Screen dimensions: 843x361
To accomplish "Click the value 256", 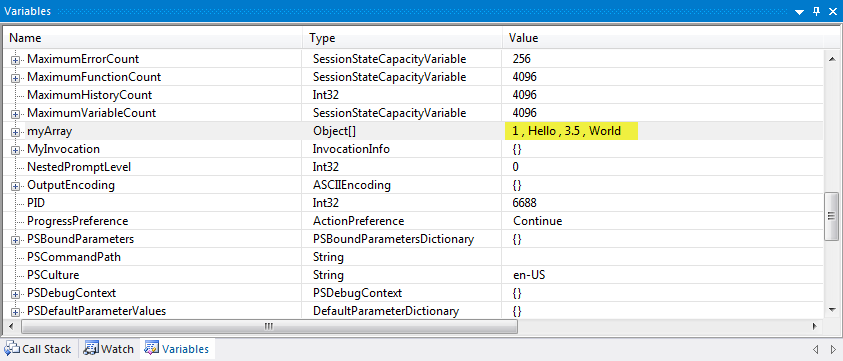I will coord(521,59).
